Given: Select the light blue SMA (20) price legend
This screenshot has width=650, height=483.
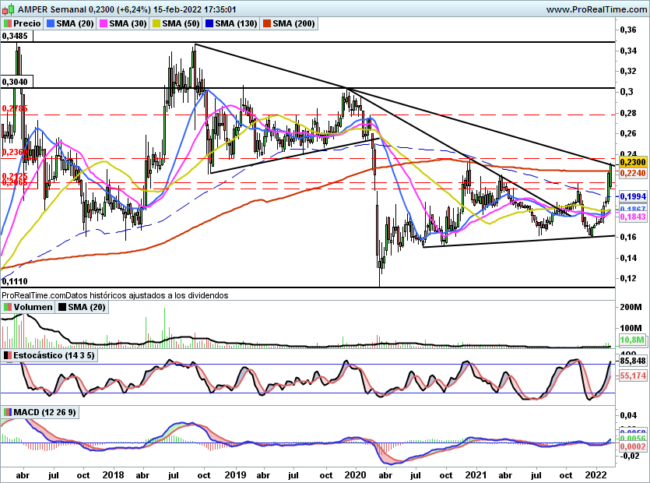Looking at the screenshot, I should click(x=70, y=24).
